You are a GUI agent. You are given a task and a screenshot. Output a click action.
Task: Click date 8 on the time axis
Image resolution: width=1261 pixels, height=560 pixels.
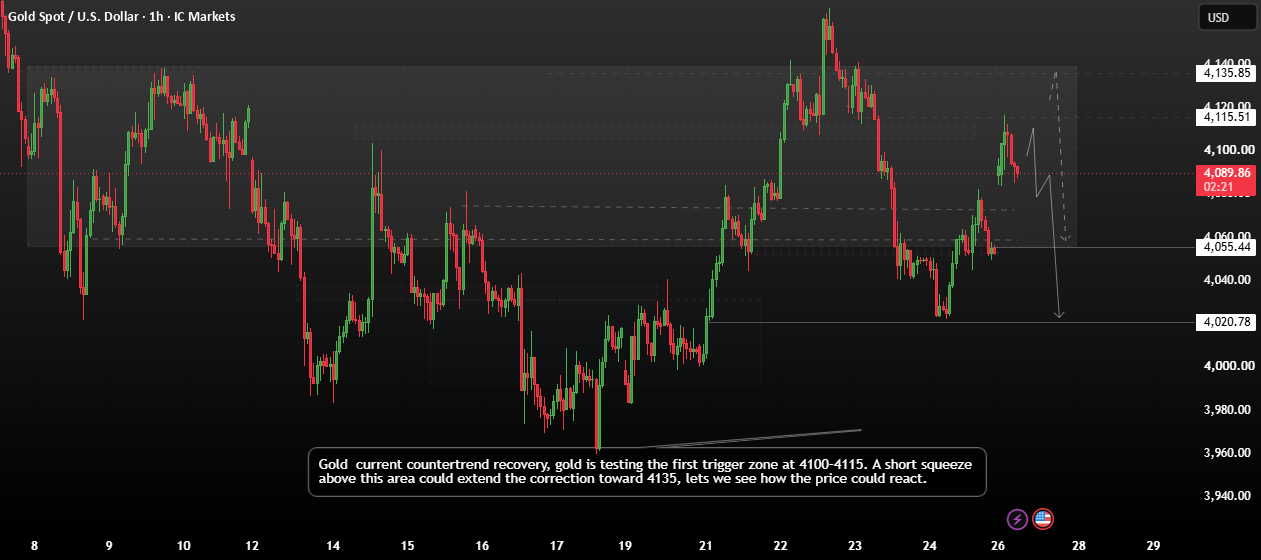[x=35, y=546]
